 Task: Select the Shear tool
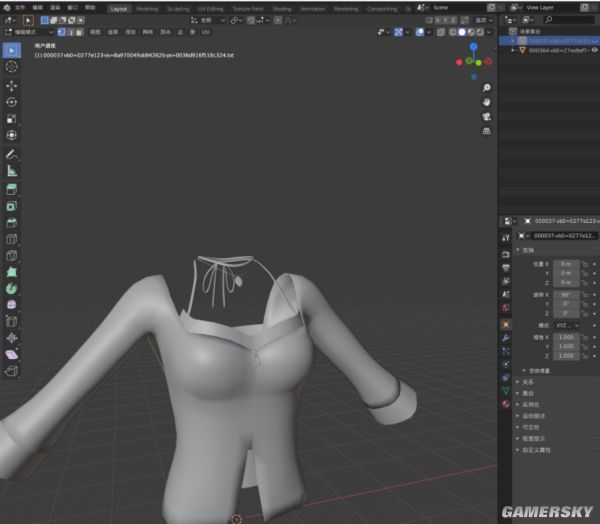12,354
